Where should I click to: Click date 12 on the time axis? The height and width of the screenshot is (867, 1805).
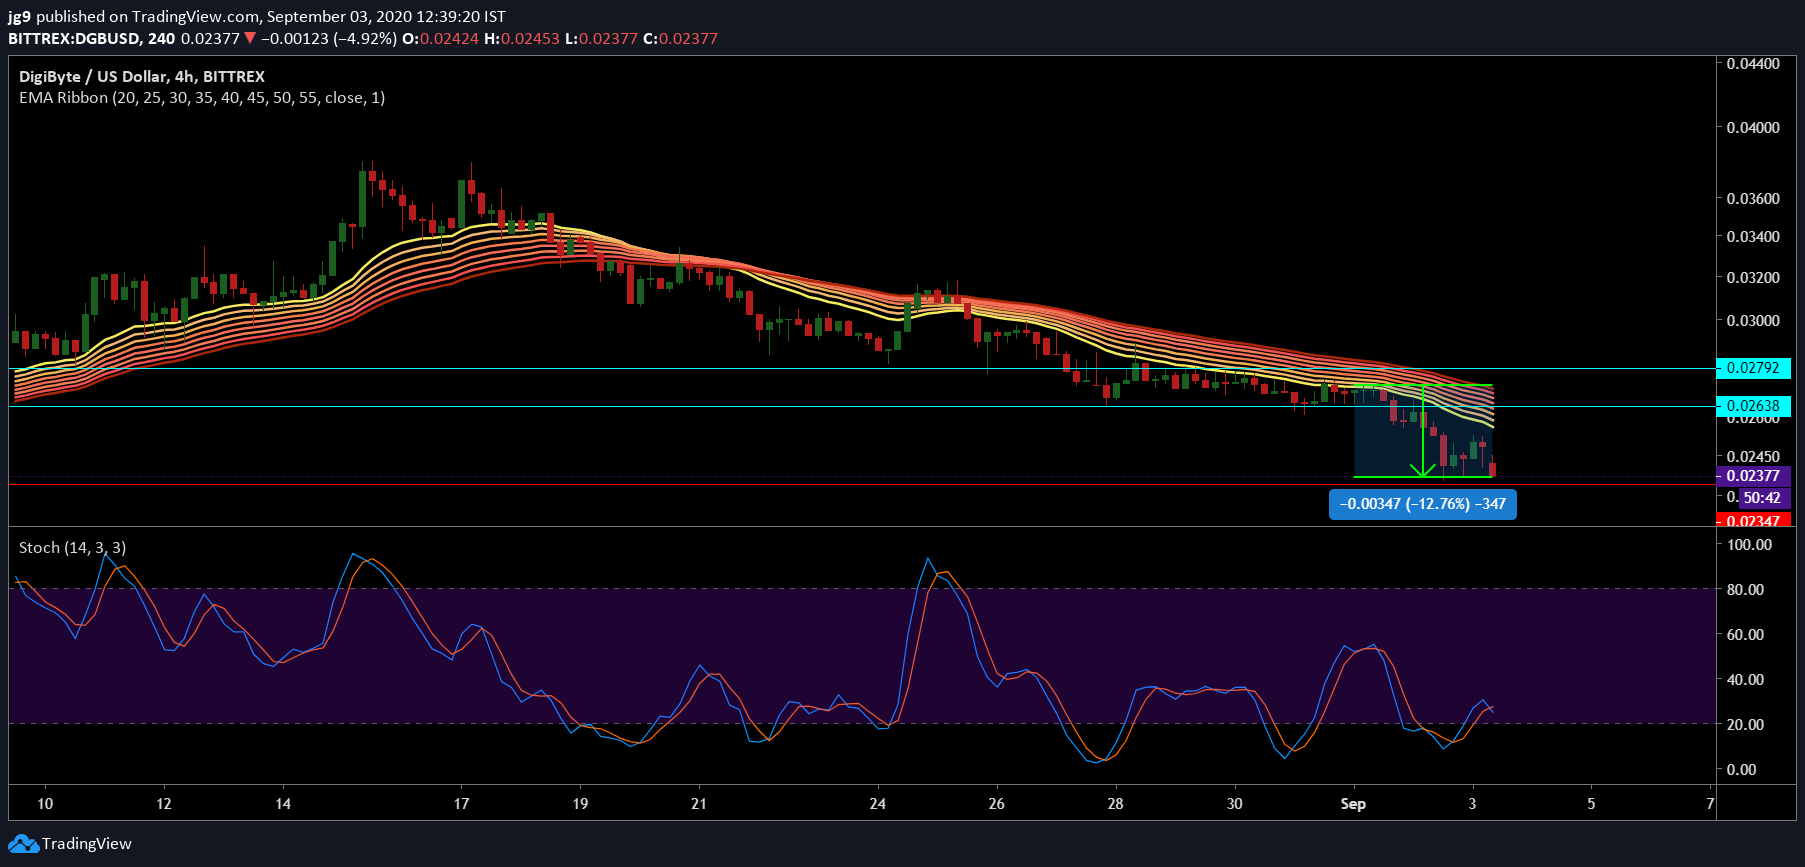[164, 804]
